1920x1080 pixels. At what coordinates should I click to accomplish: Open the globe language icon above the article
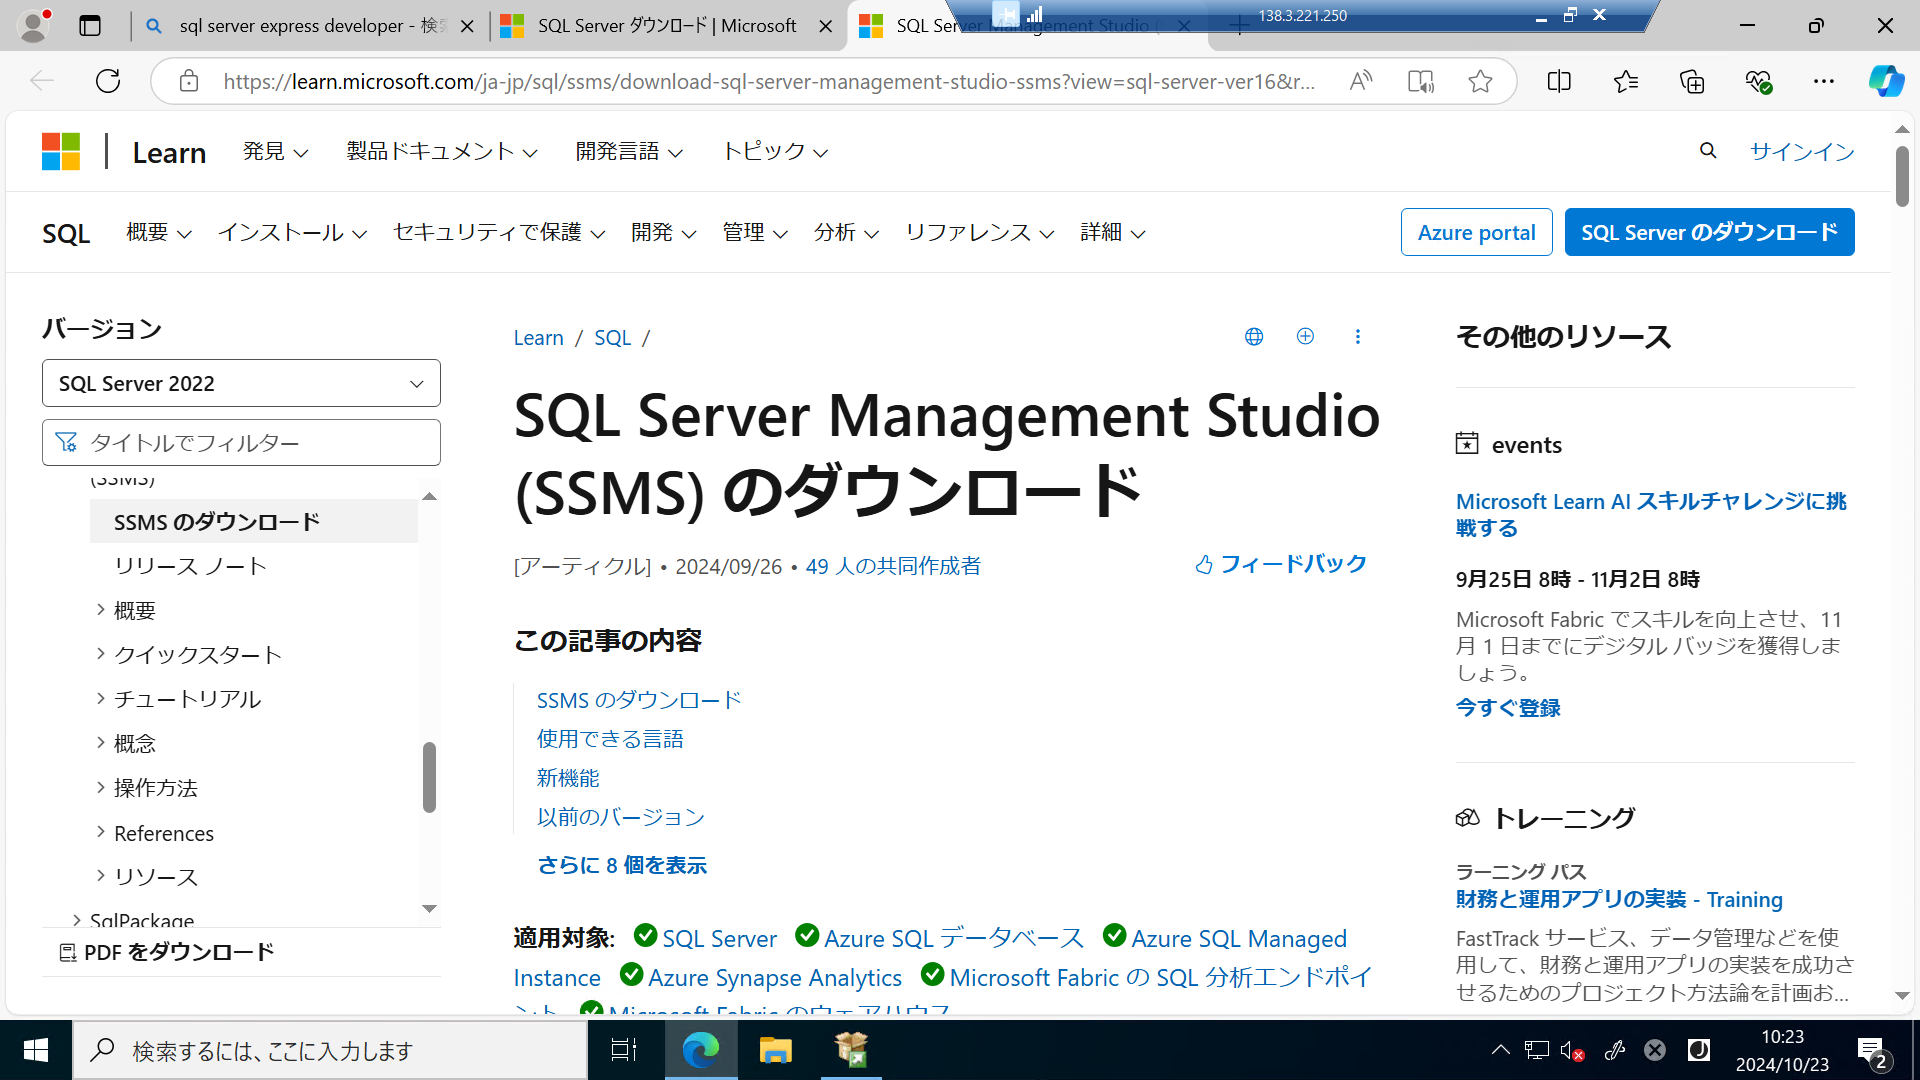(1253, 336)
